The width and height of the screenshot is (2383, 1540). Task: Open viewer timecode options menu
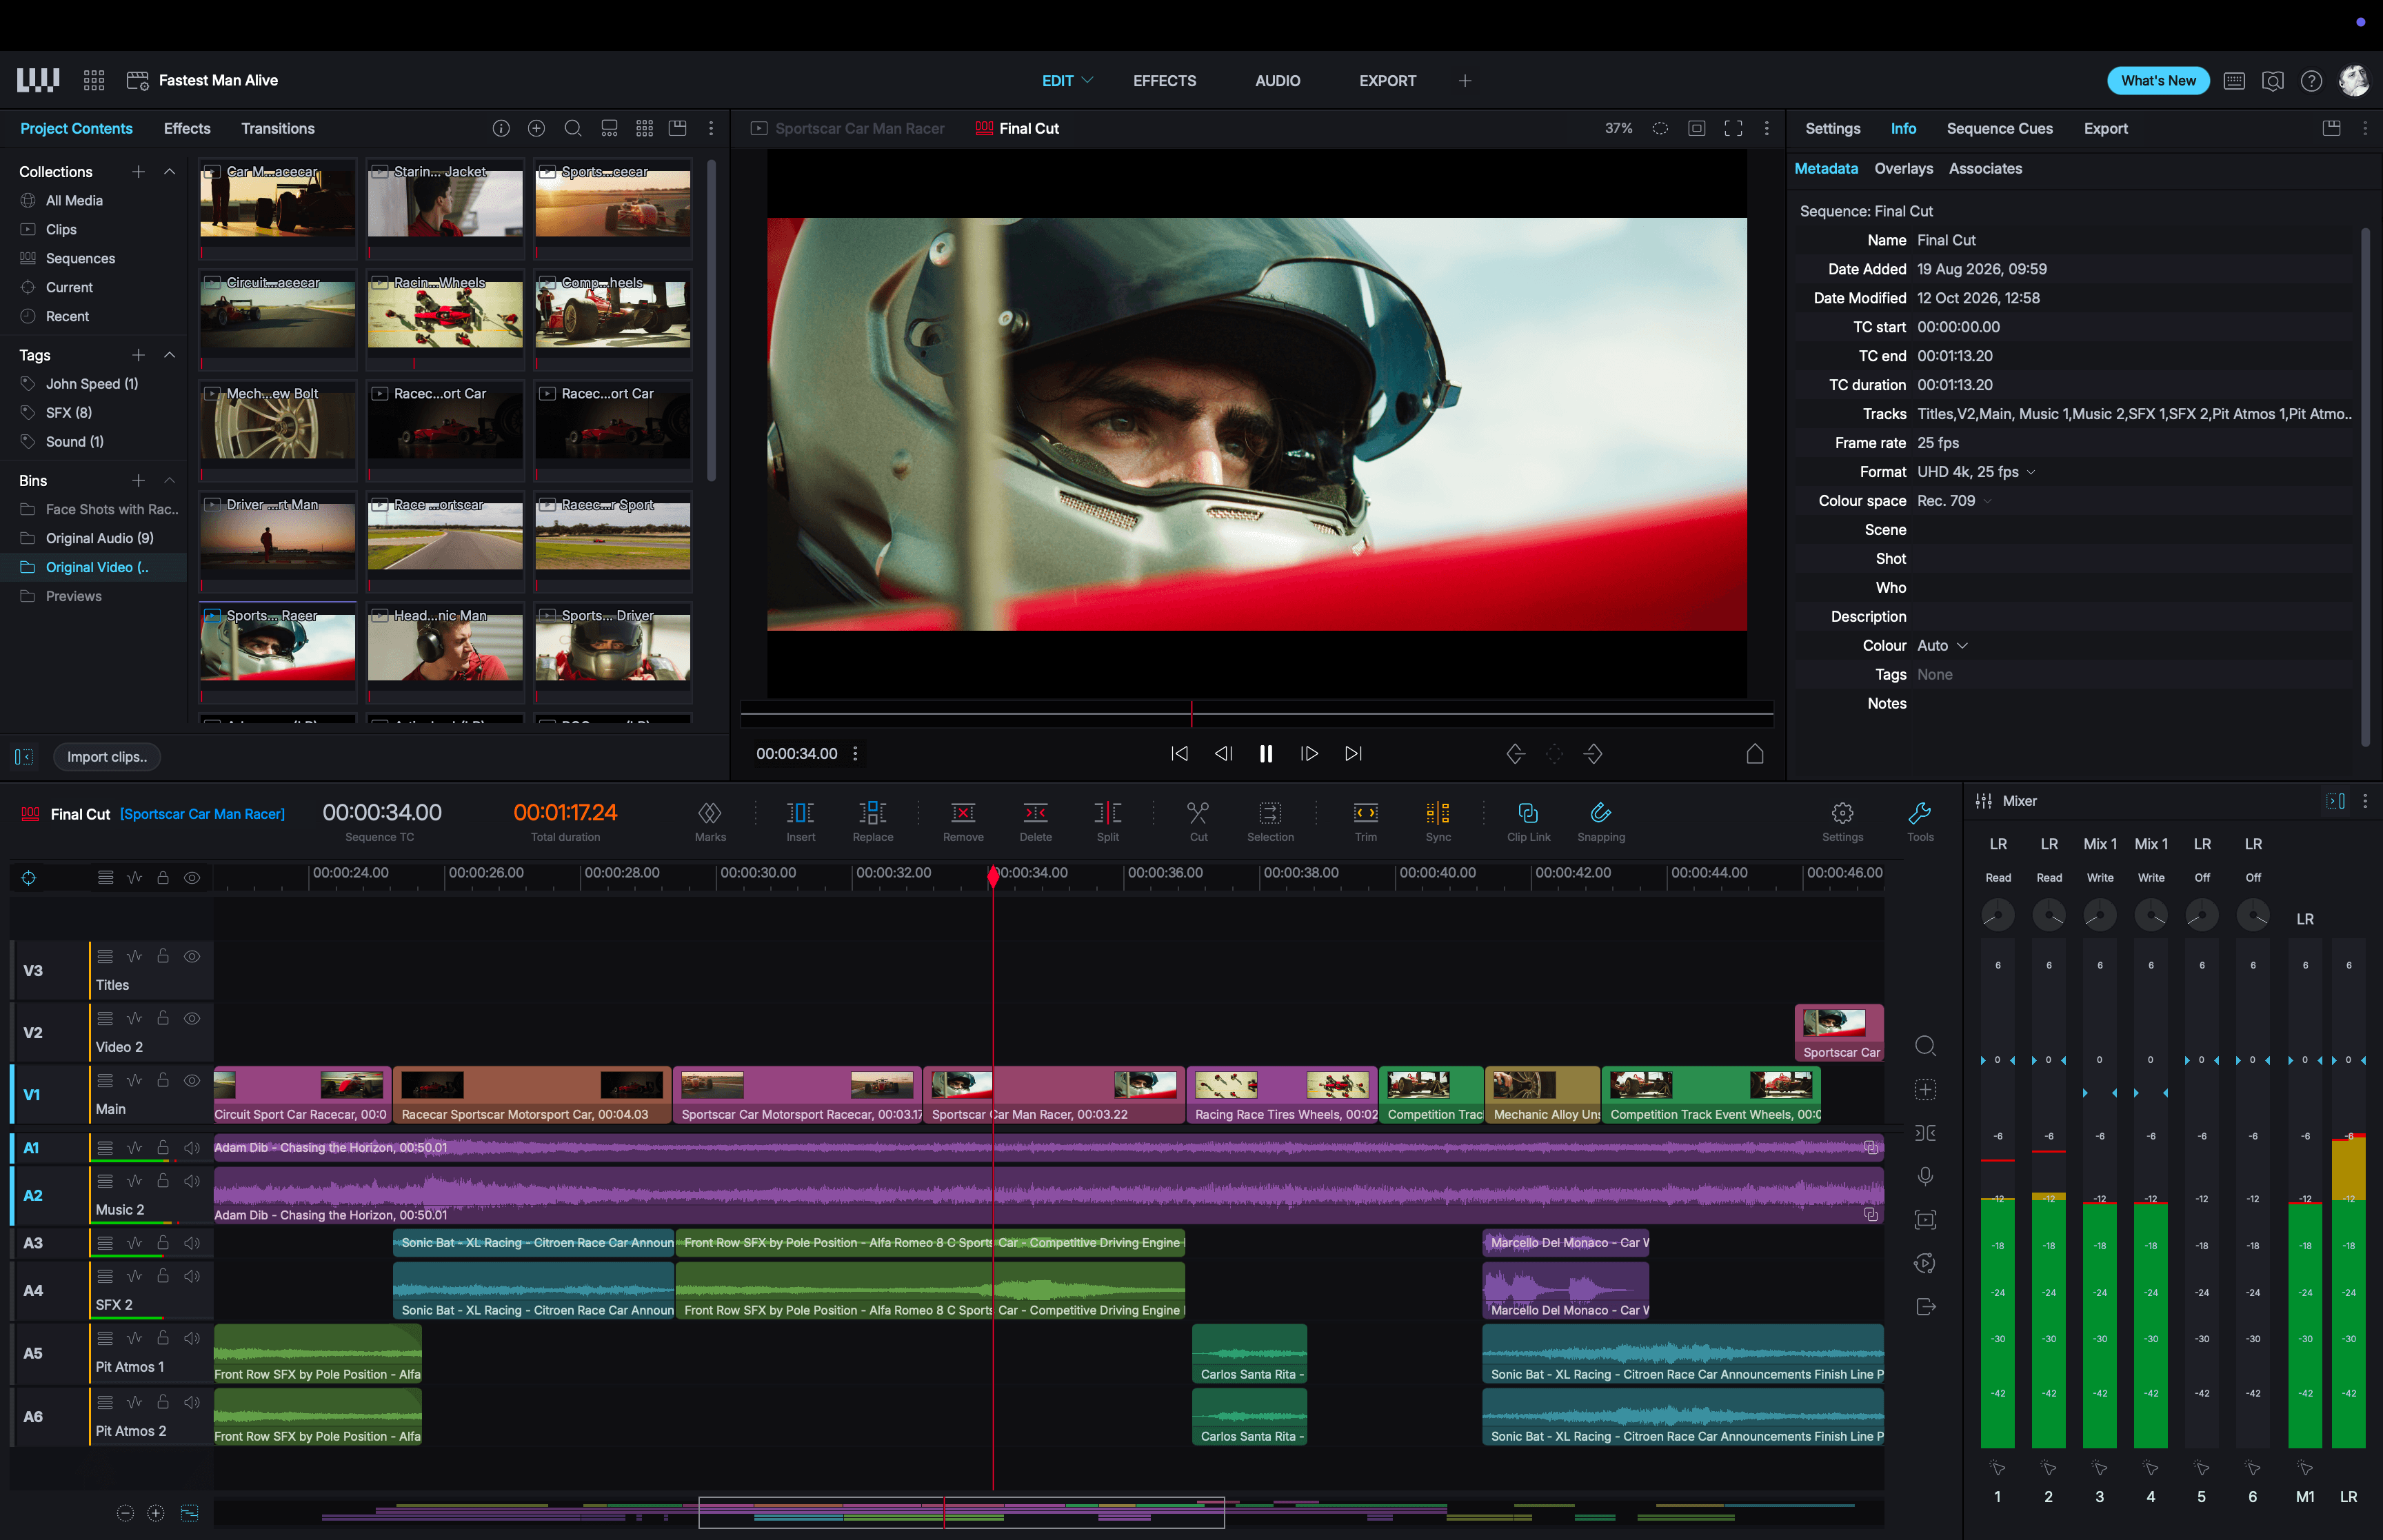pyautogui.click(x=855, y=753)
